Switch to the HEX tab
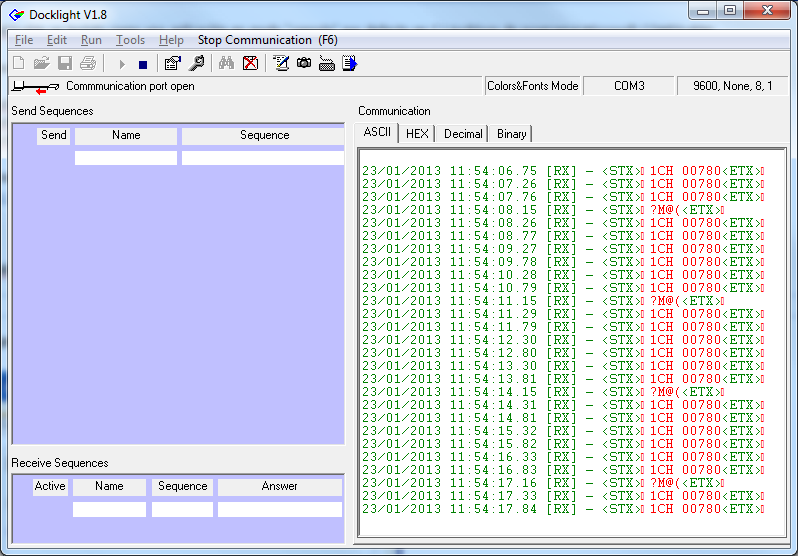The width and height of the screenshot is (798, 556). pyautogui.click(x=417, y=134)
